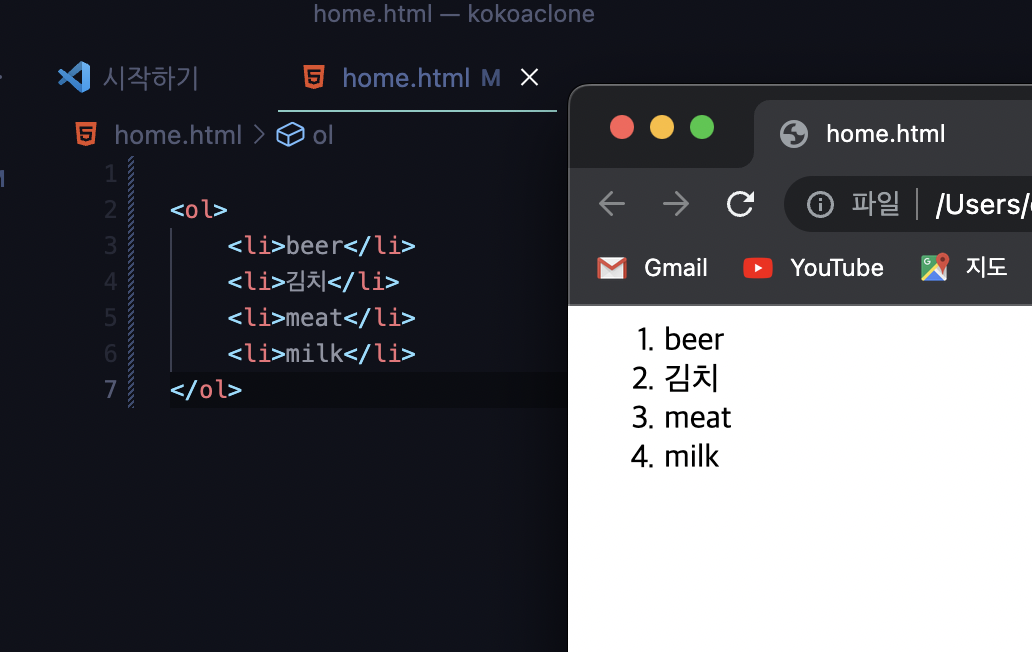Click the cube symbol icon in breadcrumb
This screenshot has height=652, width=1032.
coord(290,135)
